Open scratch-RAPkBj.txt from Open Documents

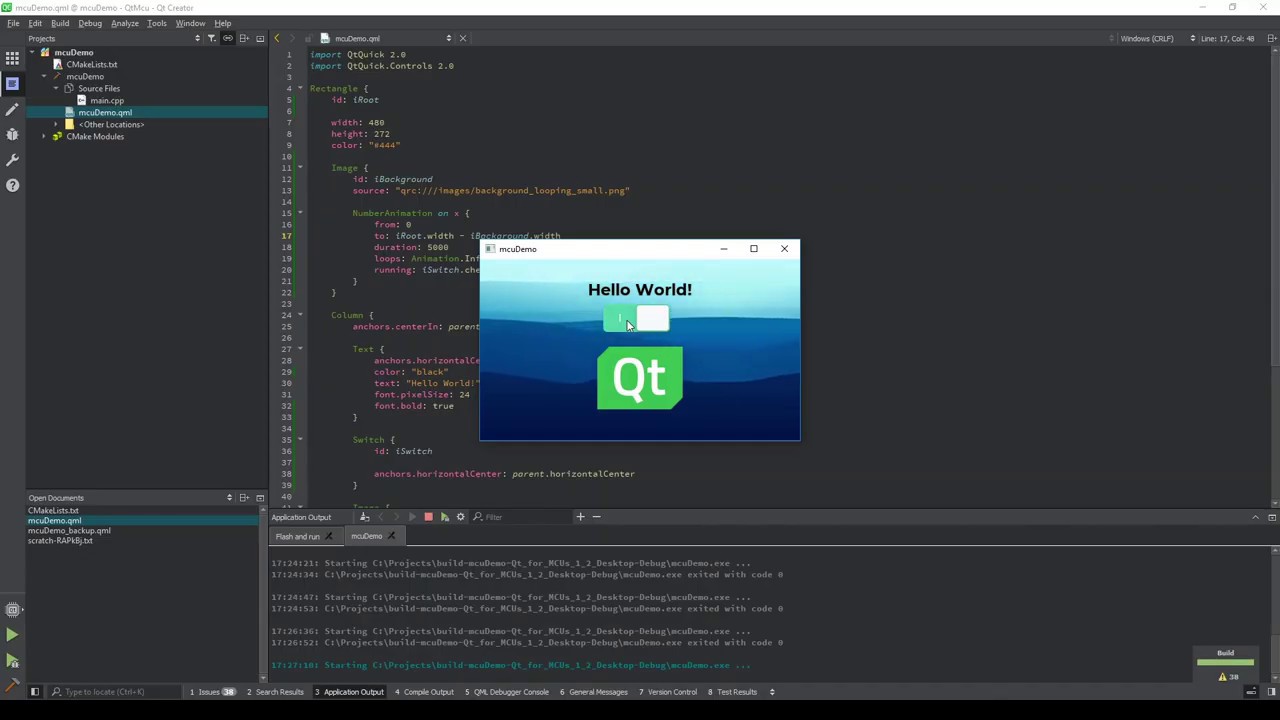(60, 541)
